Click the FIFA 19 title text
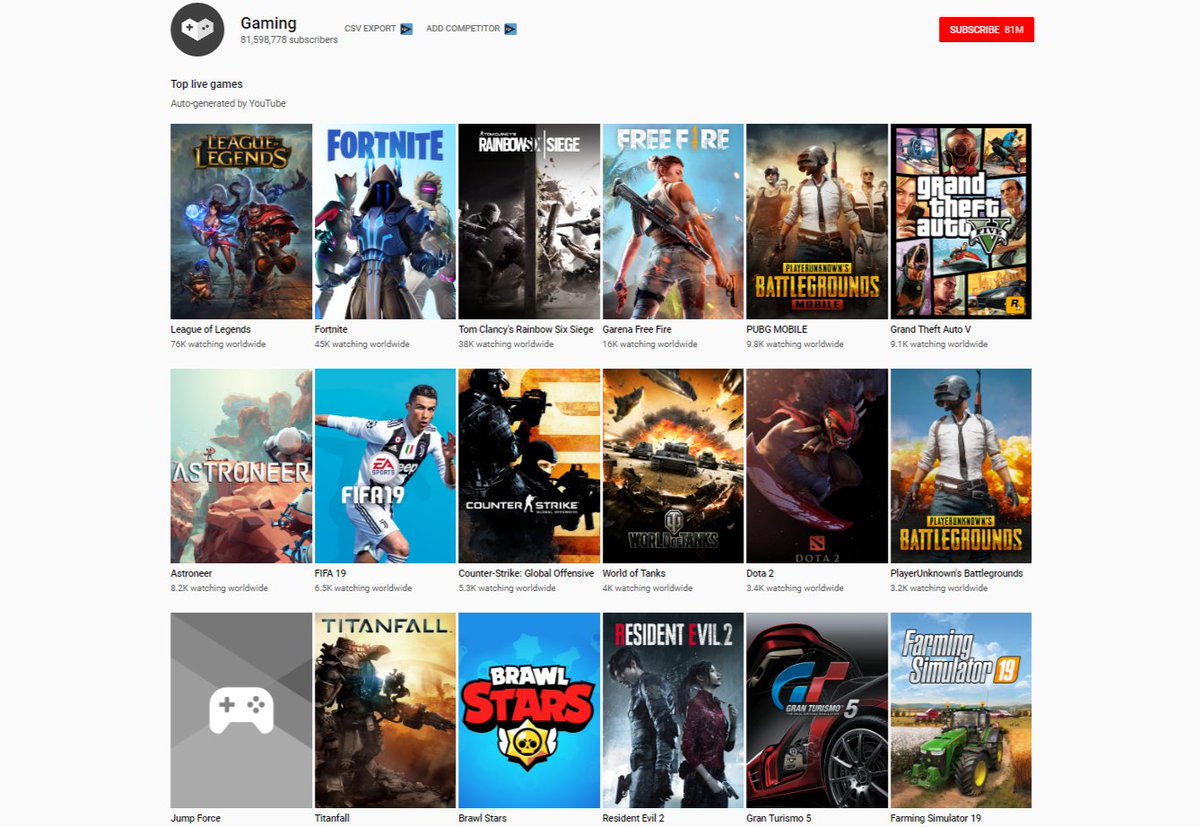The height and width of the screenshot is (827, 1200). [x=332, y=574]
